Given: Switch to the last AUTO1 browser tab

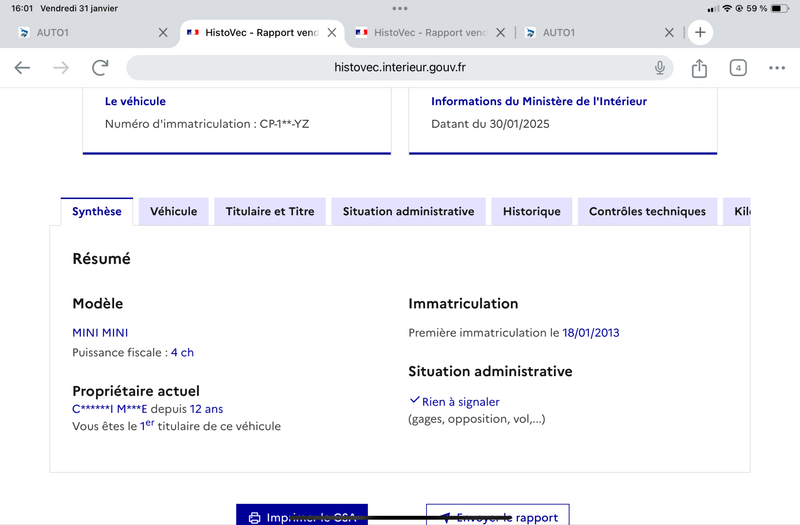Looking at the screenshot, I should click(x=597, y=33).
